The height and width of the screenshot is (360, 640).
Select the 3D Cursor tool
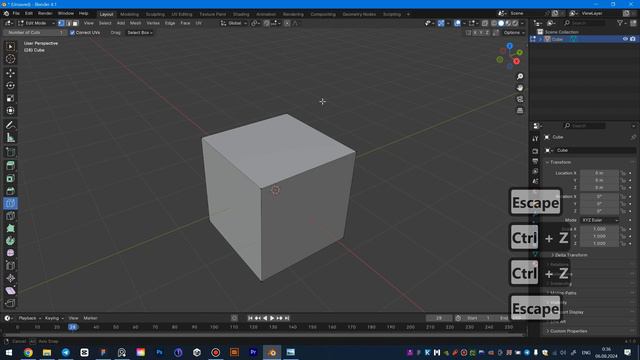[11, 59]
